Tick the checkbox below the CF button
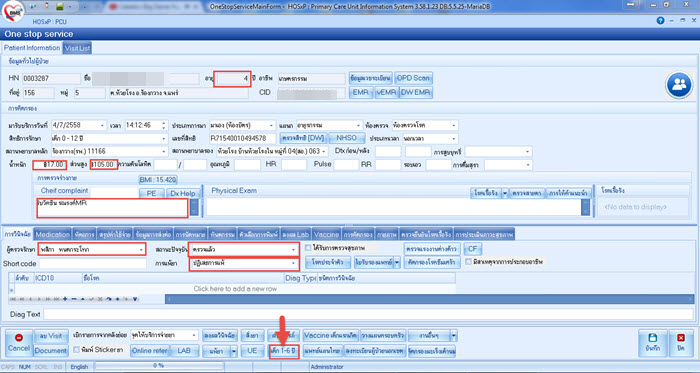 [x=468, y=261]
